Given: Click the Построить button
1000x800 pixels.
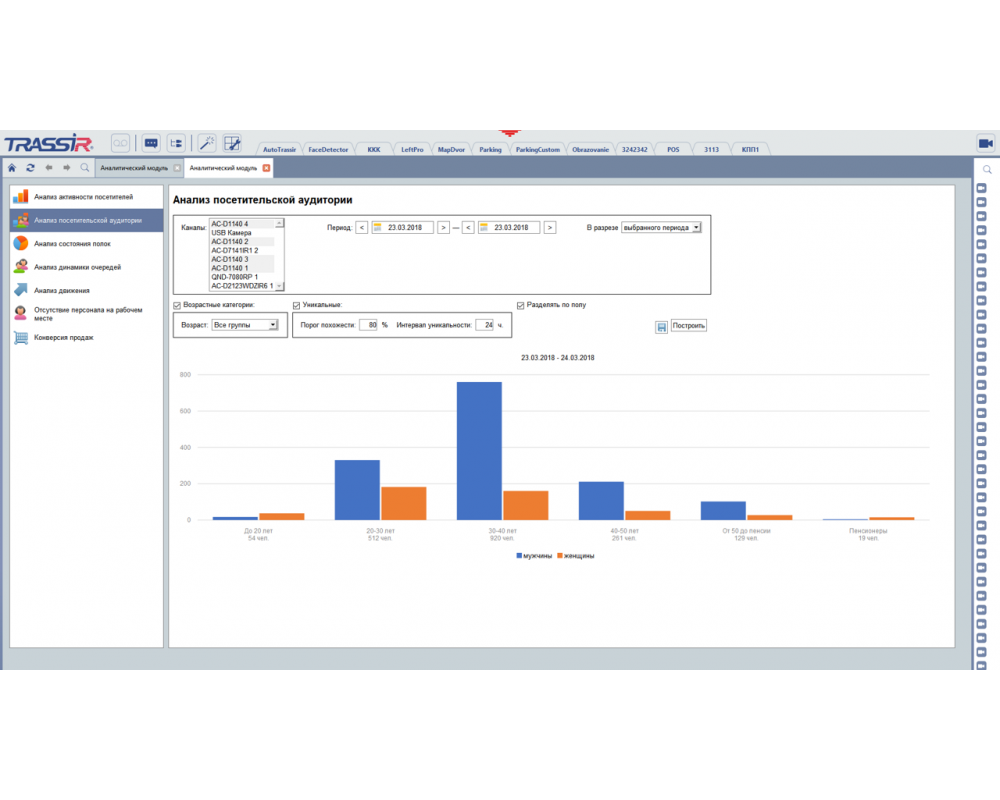Looking at the screenshot, I should tap(689, 325).
